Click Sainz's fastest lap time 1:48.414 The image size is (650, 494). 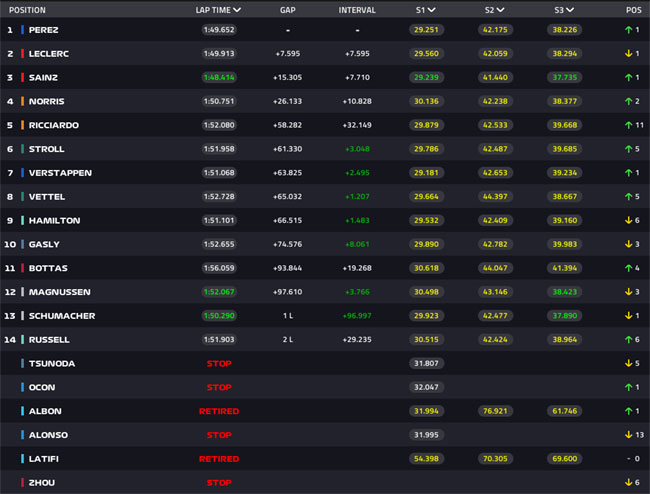coord(219,77)
